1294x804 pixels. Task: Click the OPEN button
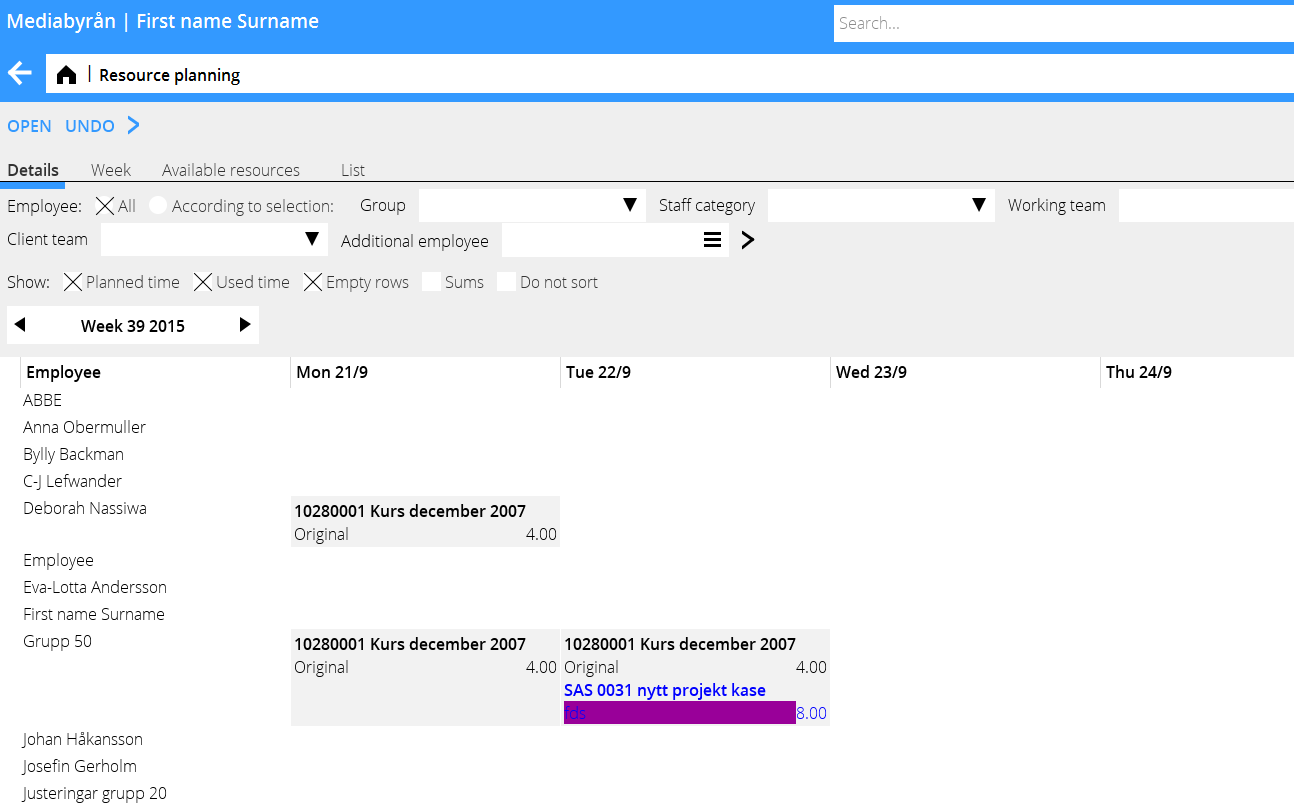tap(30, 126)
